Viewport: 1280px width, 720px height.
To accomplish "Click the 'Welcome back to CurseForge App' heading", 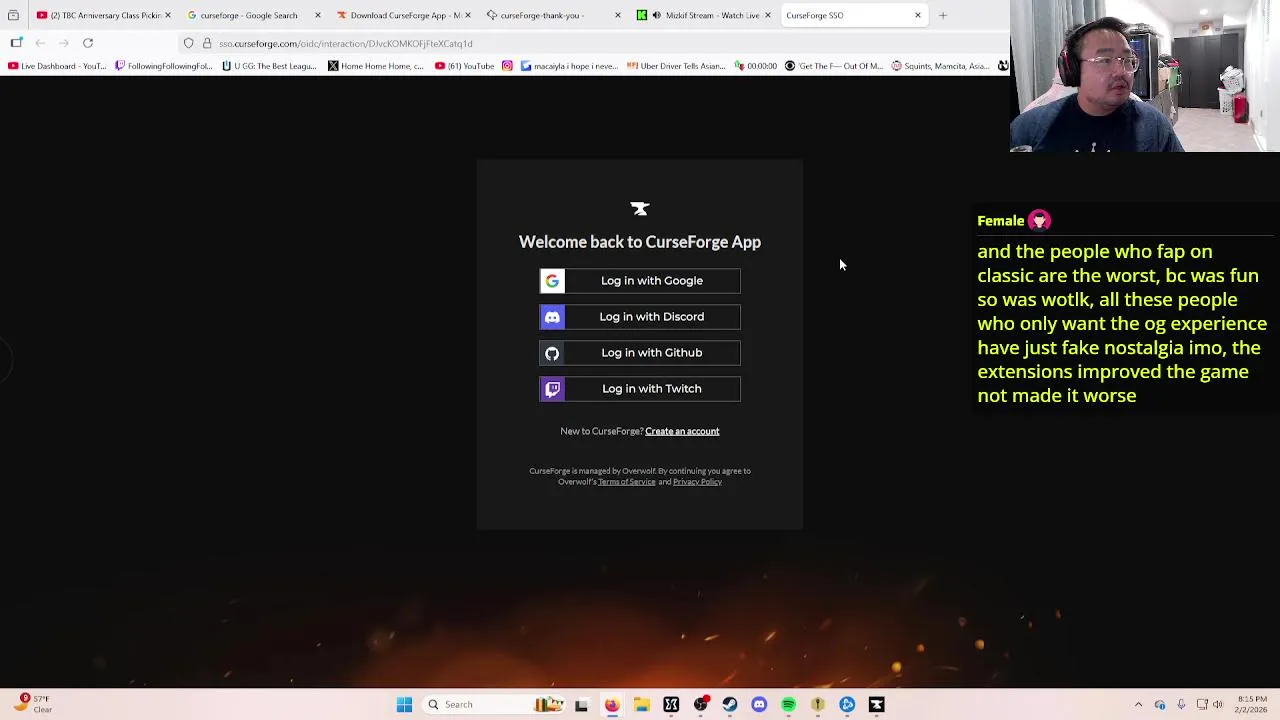I will (x=640, y=242).
